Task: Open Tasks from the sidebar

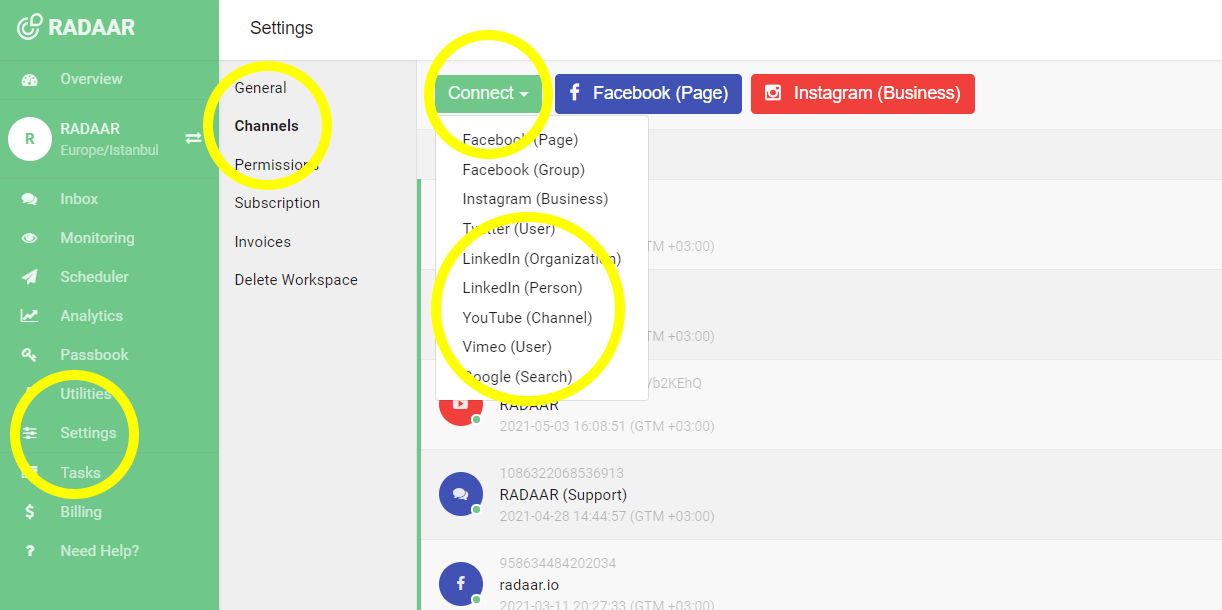Action: pyautogui.click(x=80, y=473)
